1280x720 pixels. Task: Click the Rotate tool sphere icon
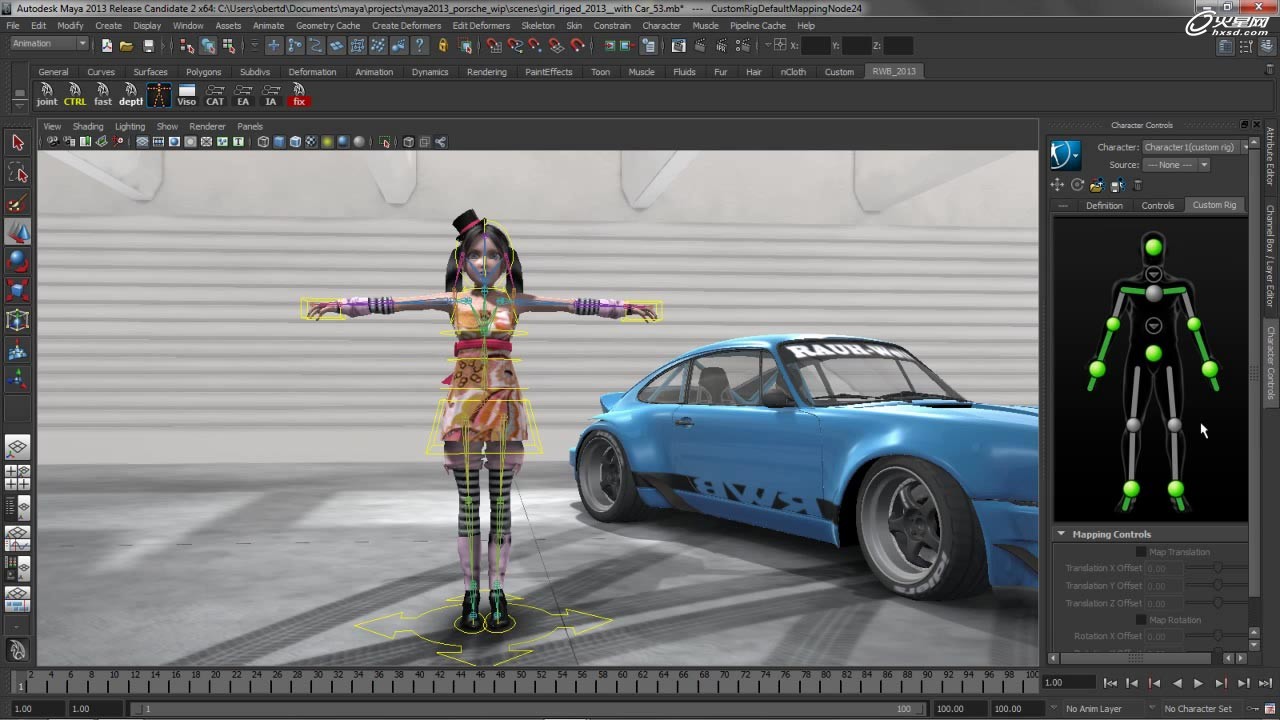(x=17, y=261)
